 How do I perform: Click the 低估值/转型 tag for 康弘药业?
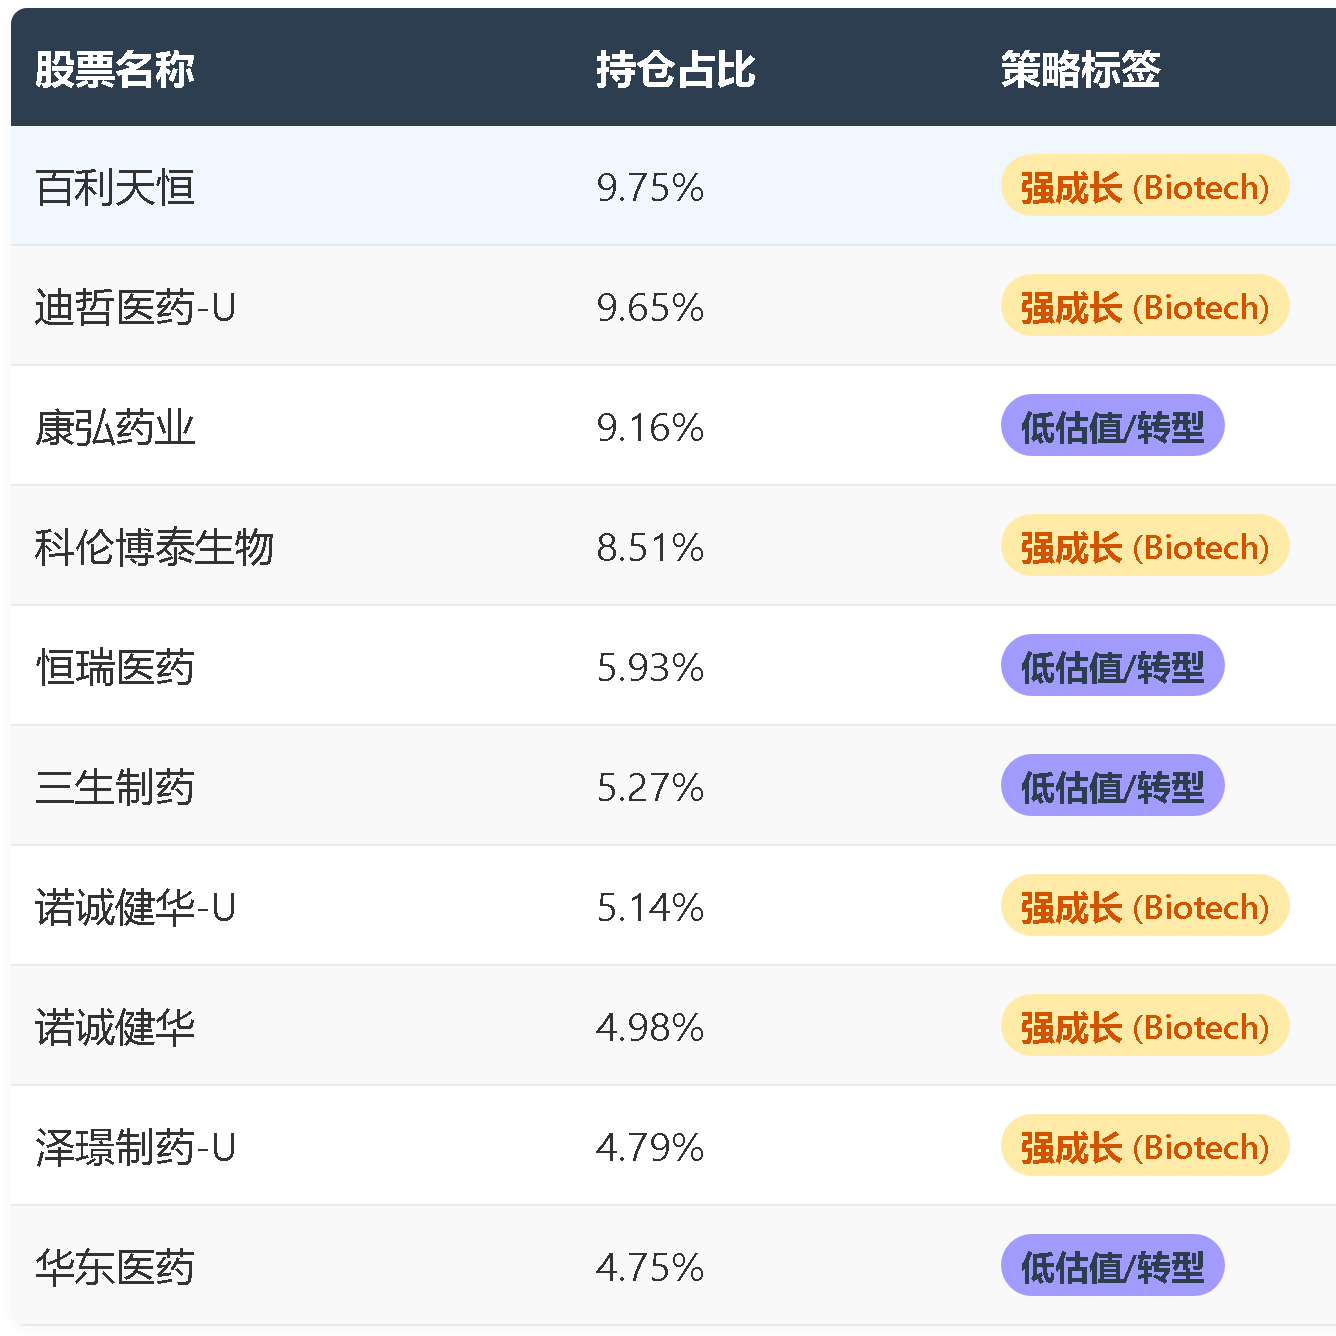[1112, 426]
